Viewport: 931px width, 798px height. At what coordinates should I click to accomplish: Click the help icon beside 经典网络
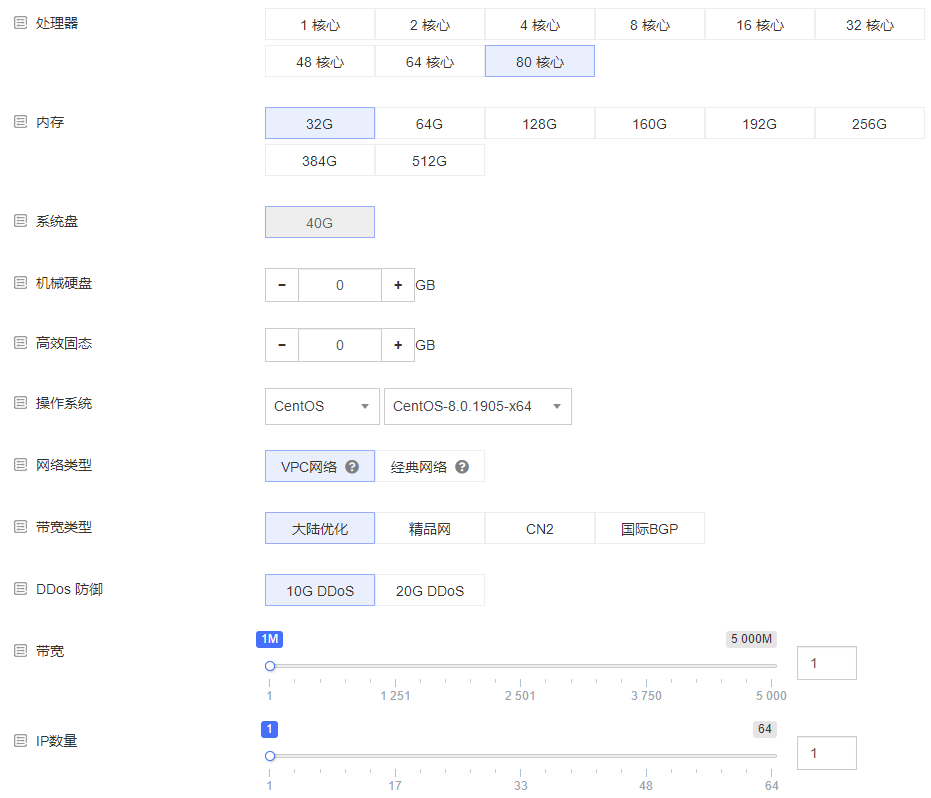461,466
